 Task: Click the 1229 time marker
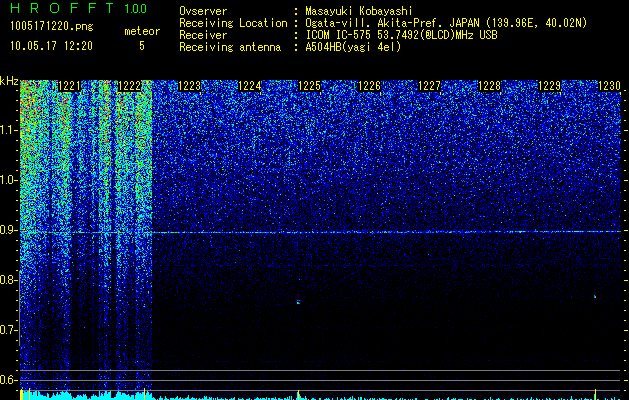(549, 86)
